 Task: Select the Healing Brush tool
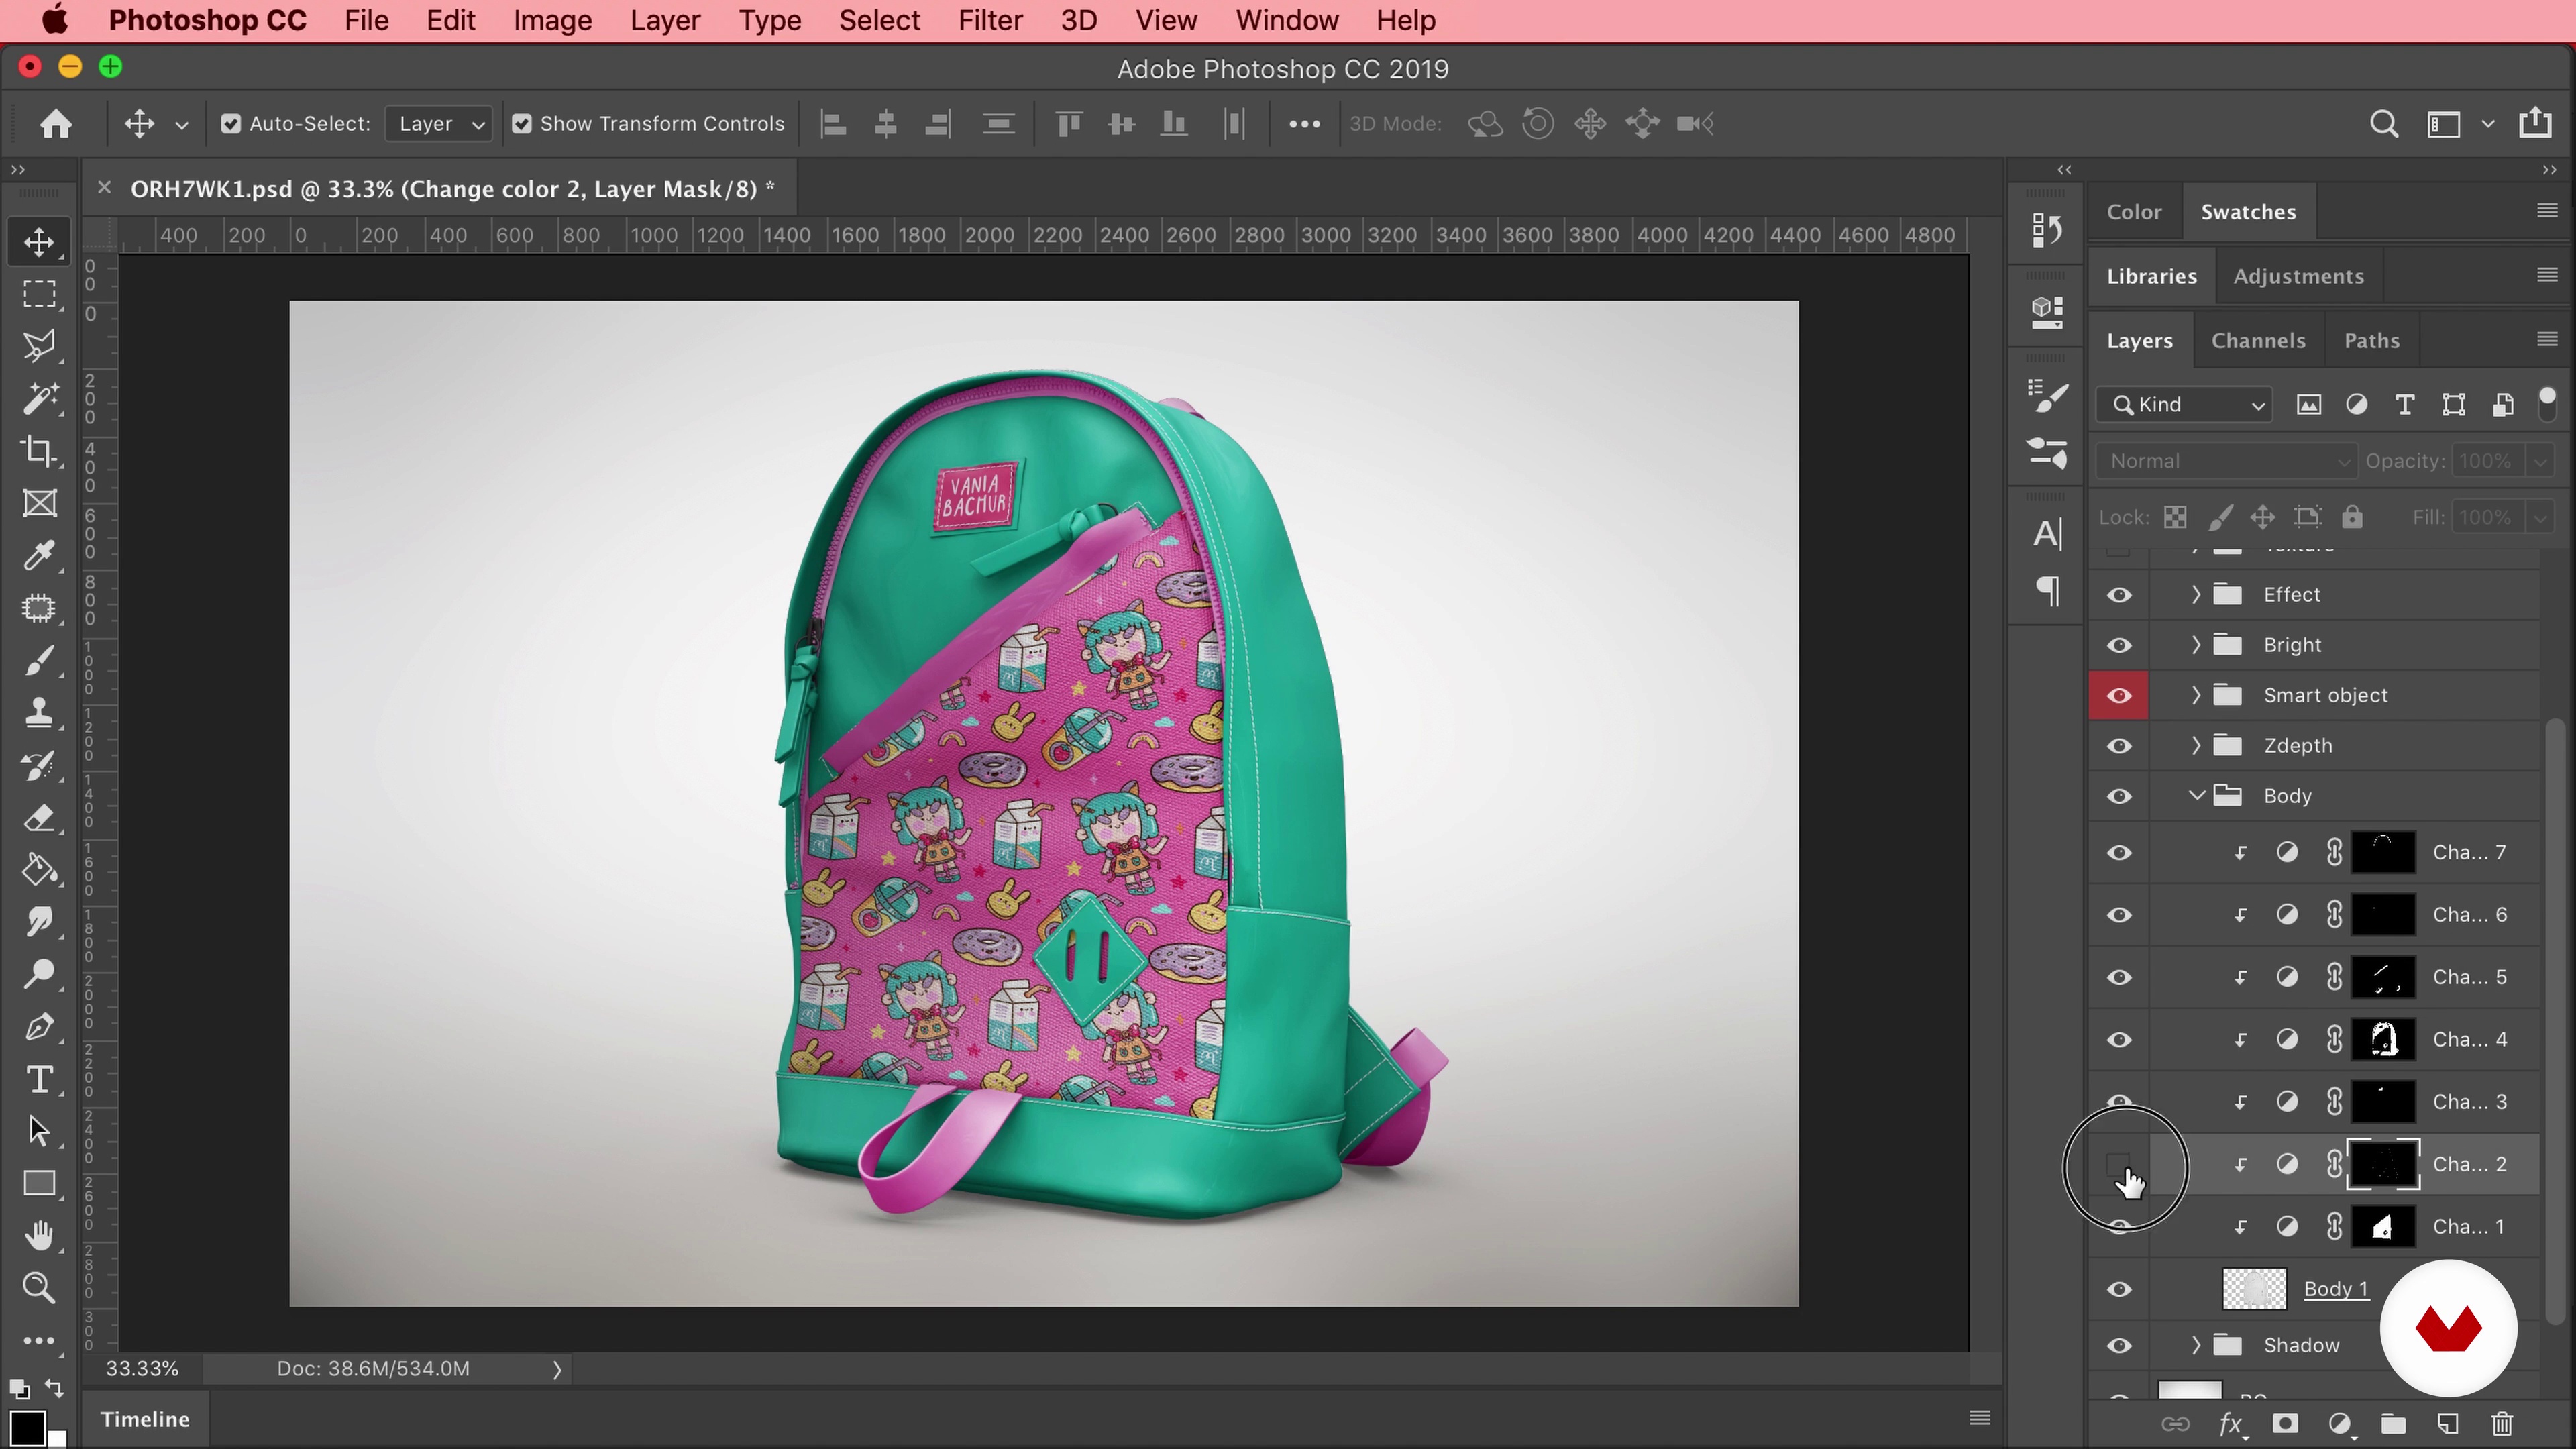pos(39,608)
